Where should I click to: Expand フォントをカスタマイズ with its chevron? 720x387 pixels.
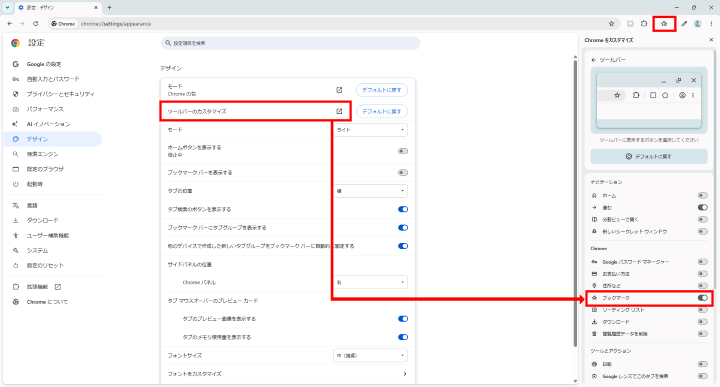(405, 374)
